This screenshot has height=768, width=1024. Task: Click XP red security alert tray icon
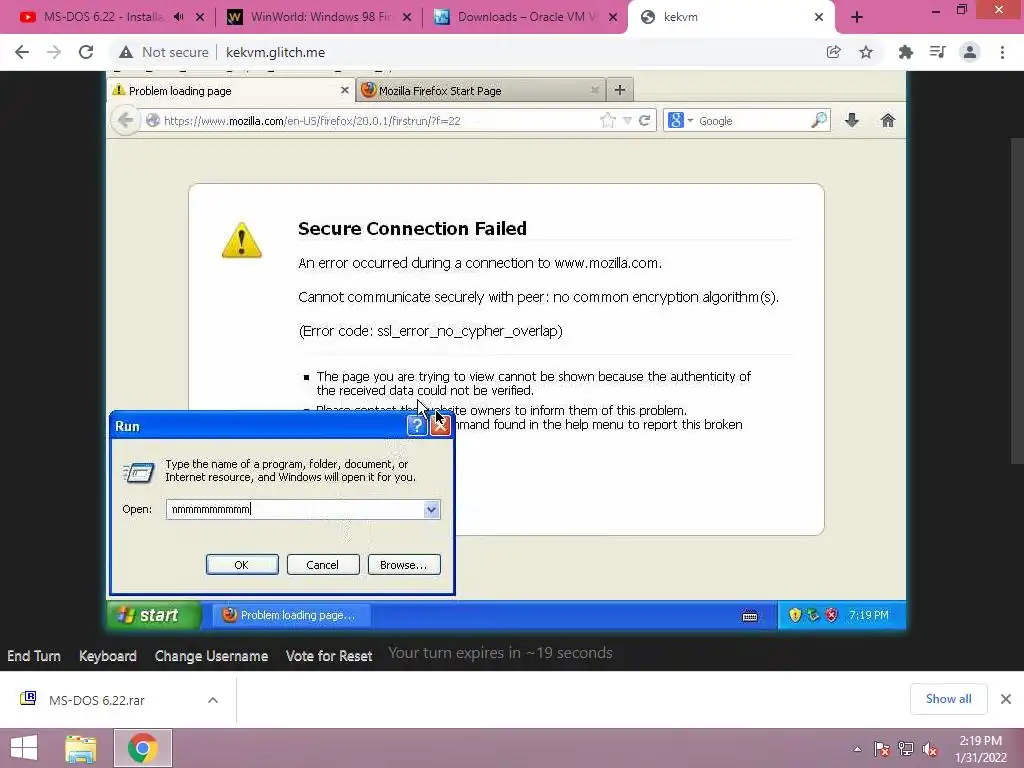[x=831, y=615]
